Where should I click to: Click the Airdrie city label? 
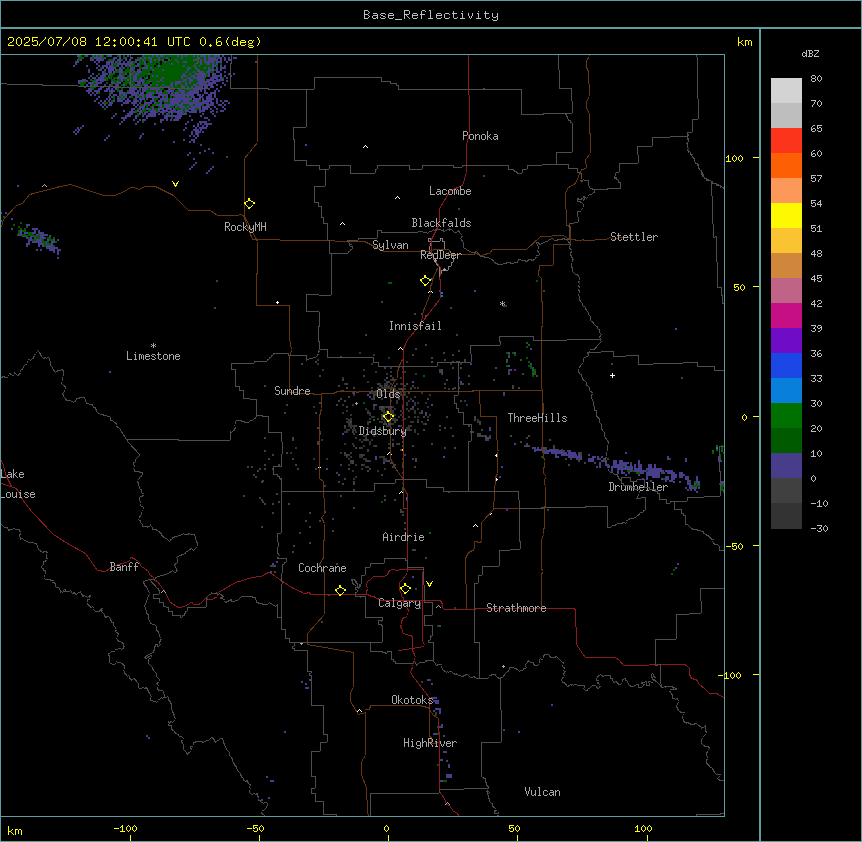click(403, 537)
